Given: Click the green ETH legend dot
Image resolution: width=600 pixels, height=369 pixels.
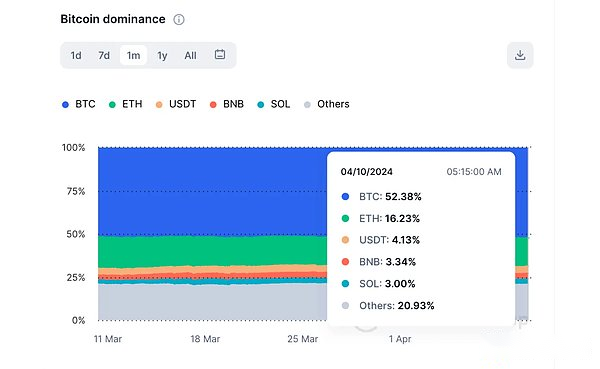Looking at the screenshot, I should (x=112, y=104).
